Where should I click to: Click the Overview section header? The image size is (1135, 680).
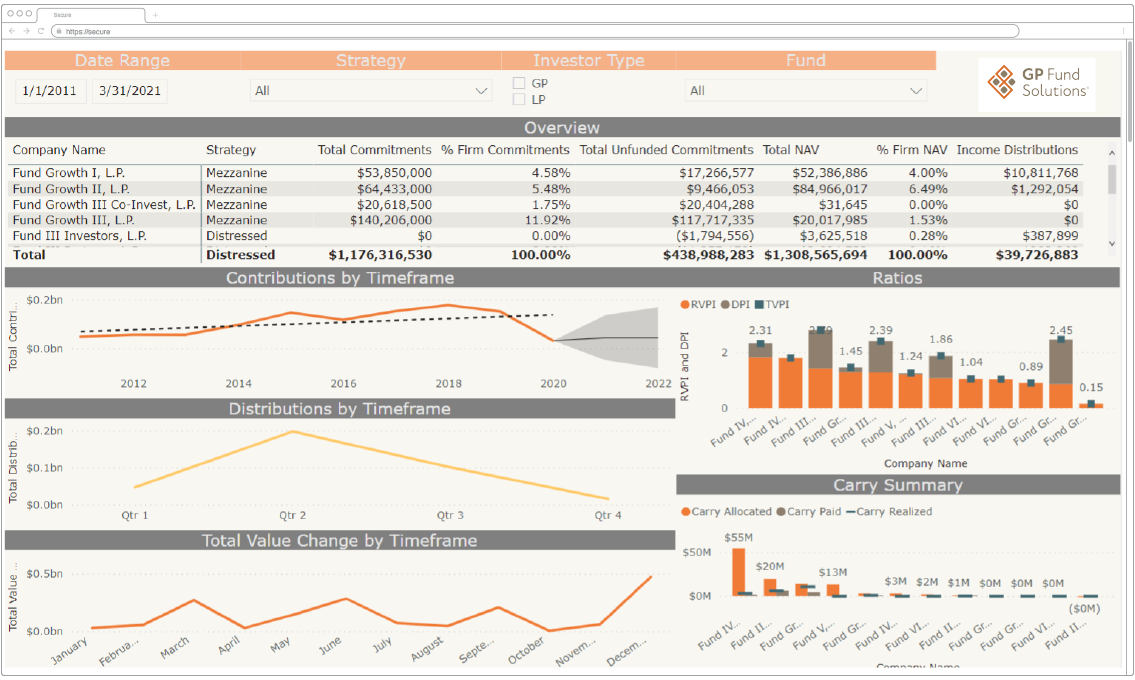tap(562, 127)
